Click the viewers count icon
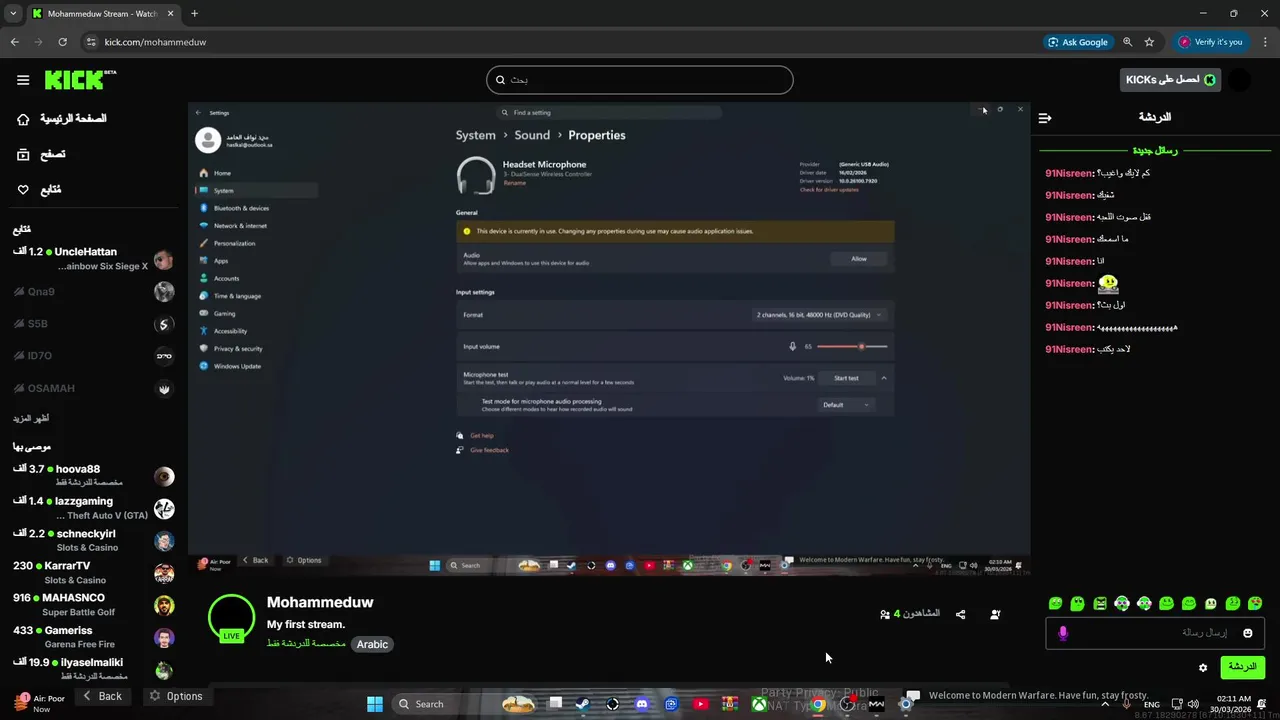This screenshot has width=1280, height=720. click(x=885, y=614)
